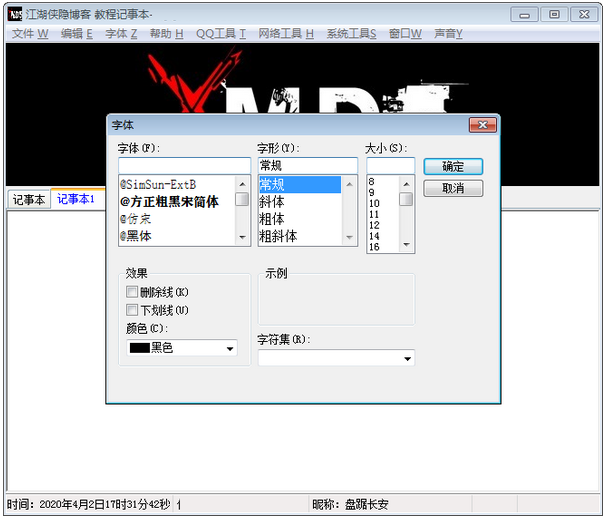Click the 昵称: 盘踞长安 status entry

tap(350, 504)
